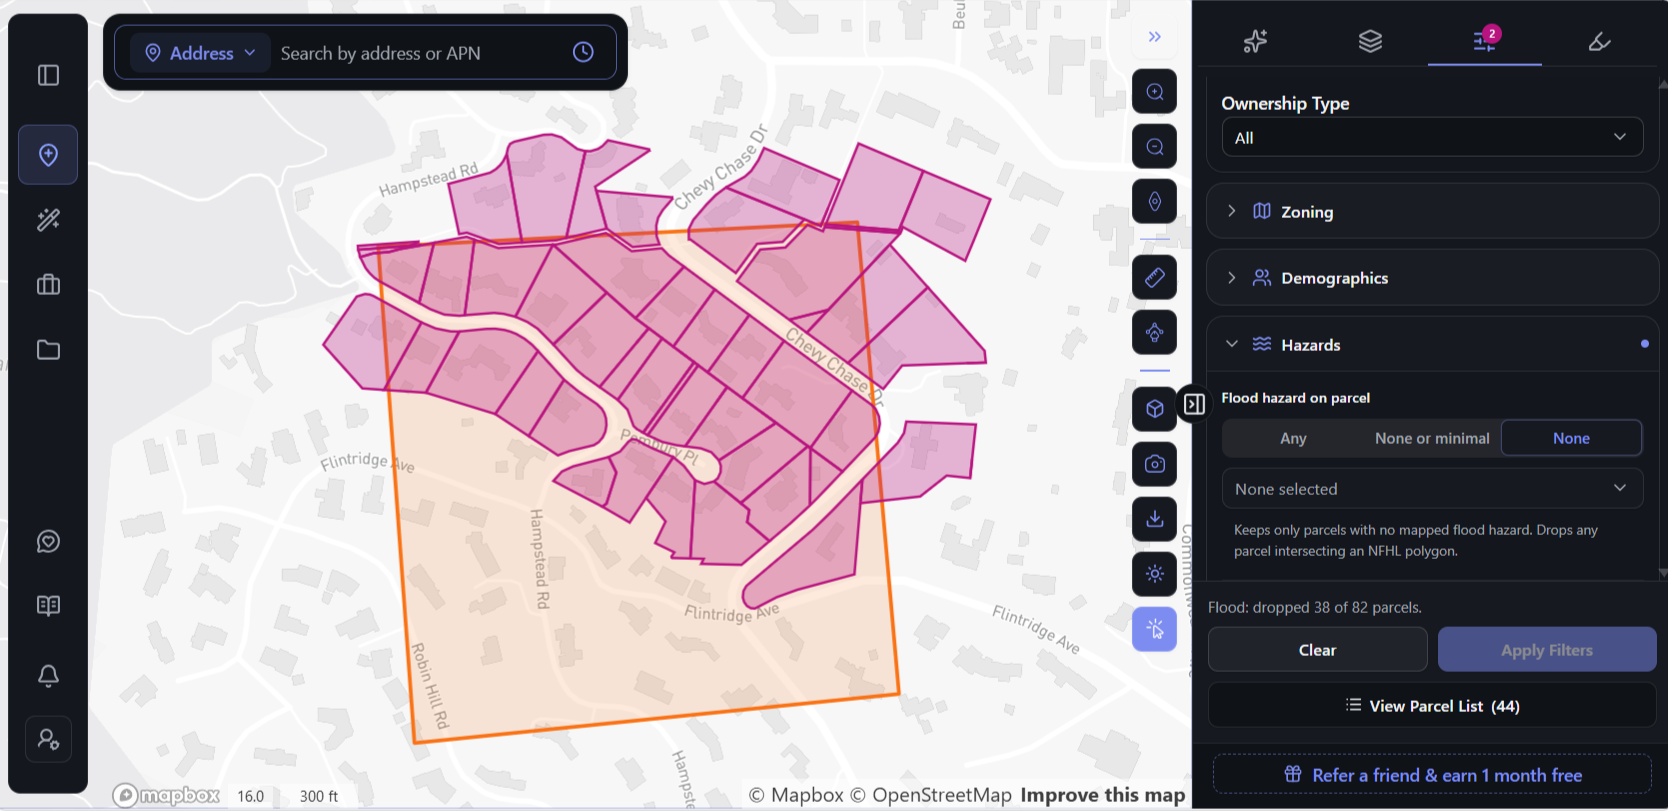The image size is (1668, 811).
Task: Zoom in on the map
Action: click(1154, 92)
